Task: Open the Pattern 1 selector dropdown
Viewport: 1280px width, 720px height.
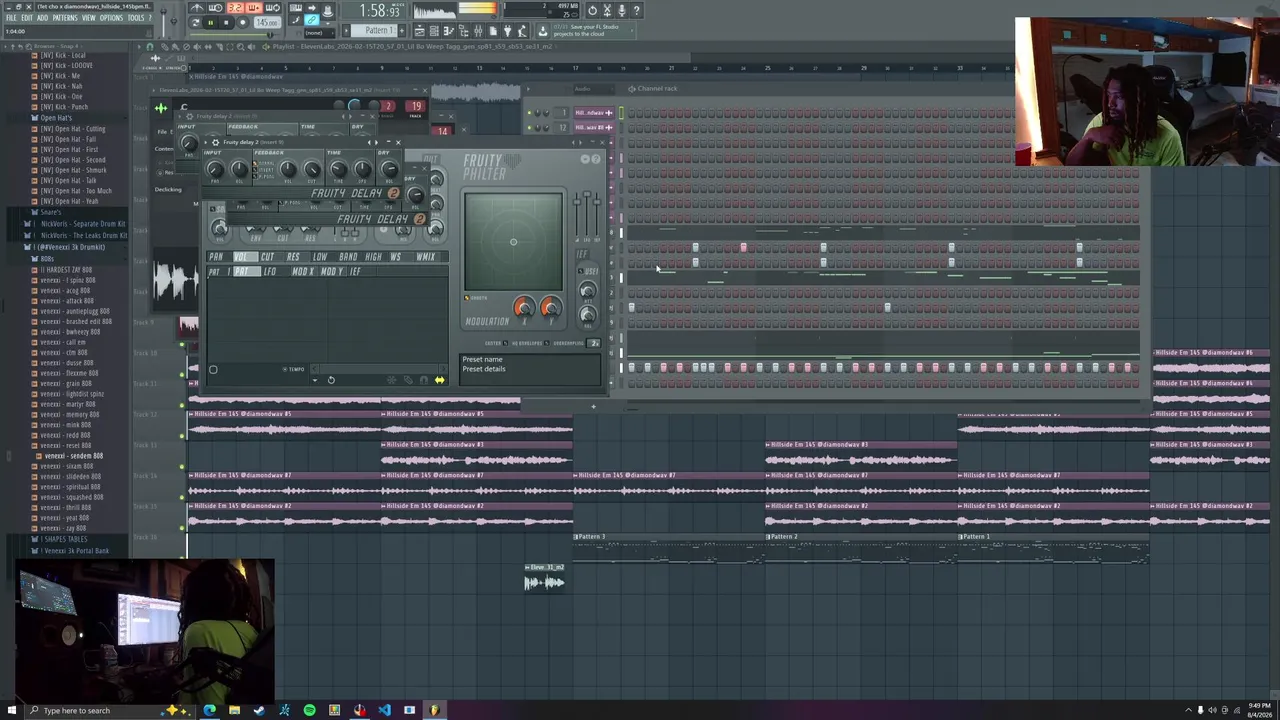Action: (375, 30)
